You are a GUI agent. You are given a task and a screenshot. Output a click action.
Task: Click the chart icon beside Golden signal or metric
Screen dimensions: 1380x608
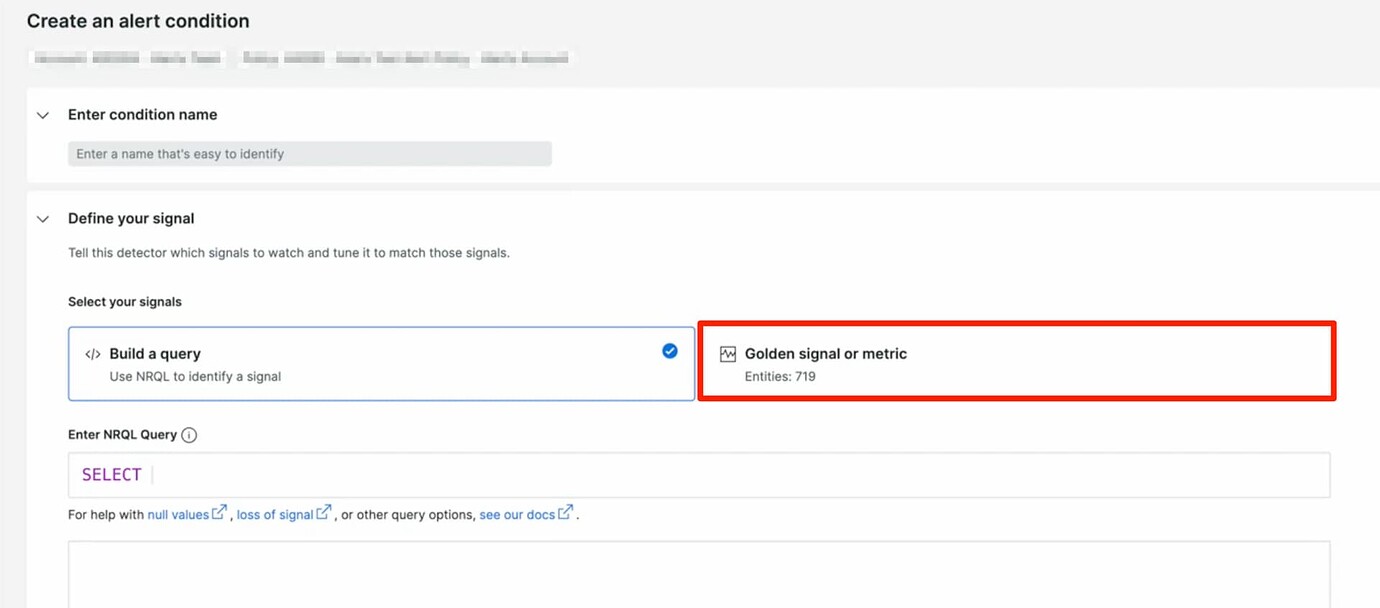tap(728, 354)
